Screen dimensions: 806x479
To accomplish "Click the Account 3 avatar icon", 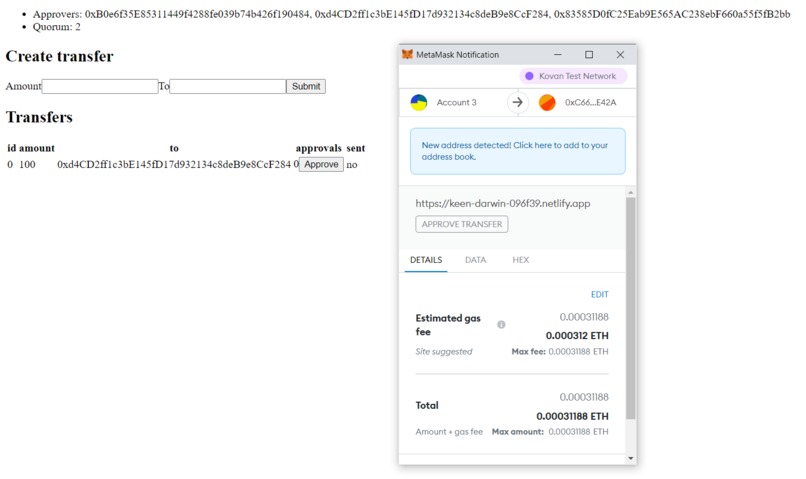I will [x=419, y=102].
